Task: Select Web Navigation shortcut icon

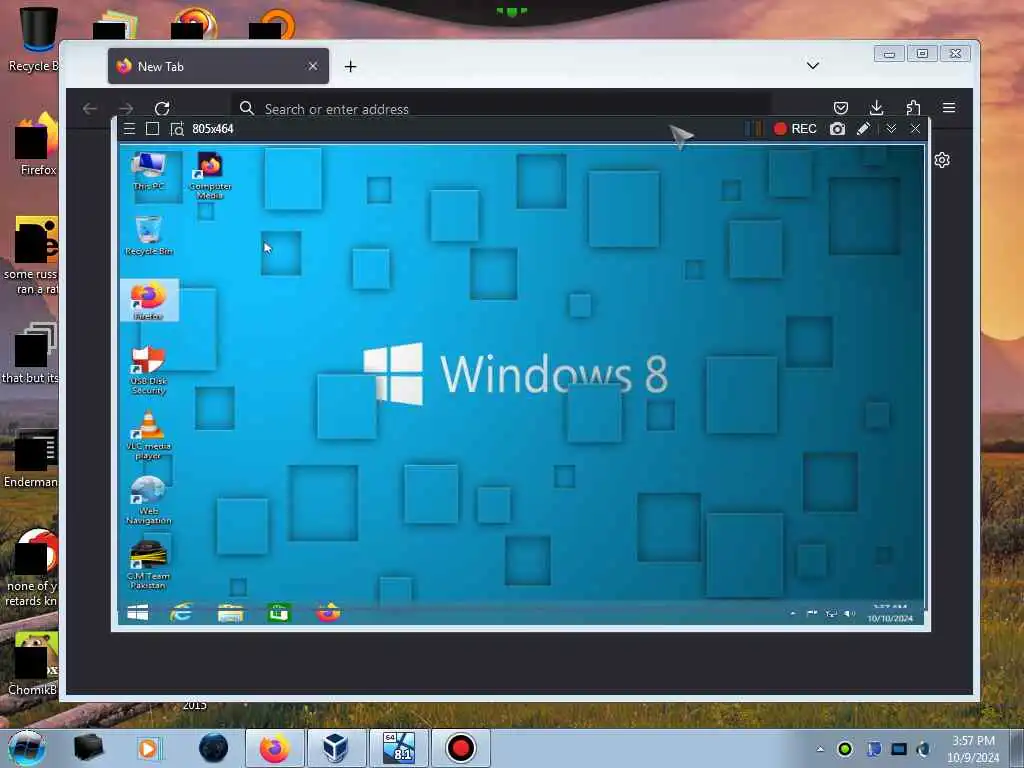Action: (149, 500)
